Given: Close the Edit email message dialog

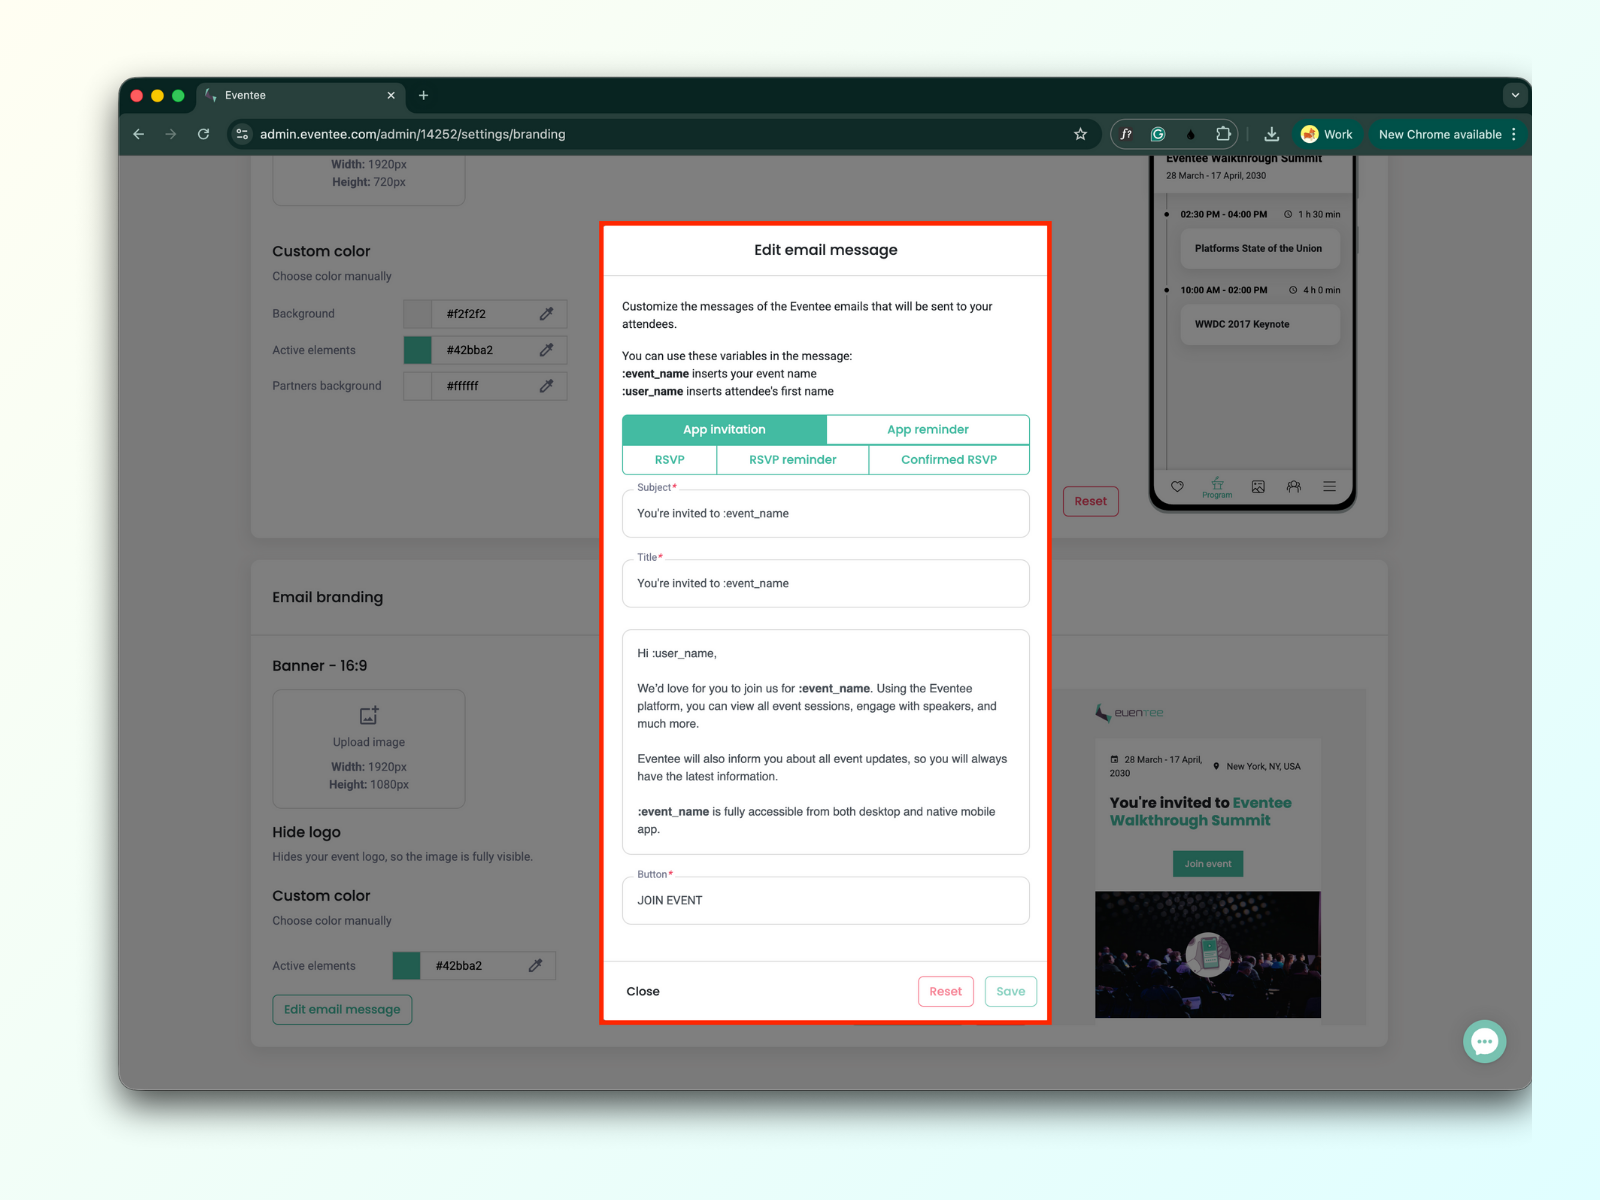Looking at the screenshot, I should [643, 992].
